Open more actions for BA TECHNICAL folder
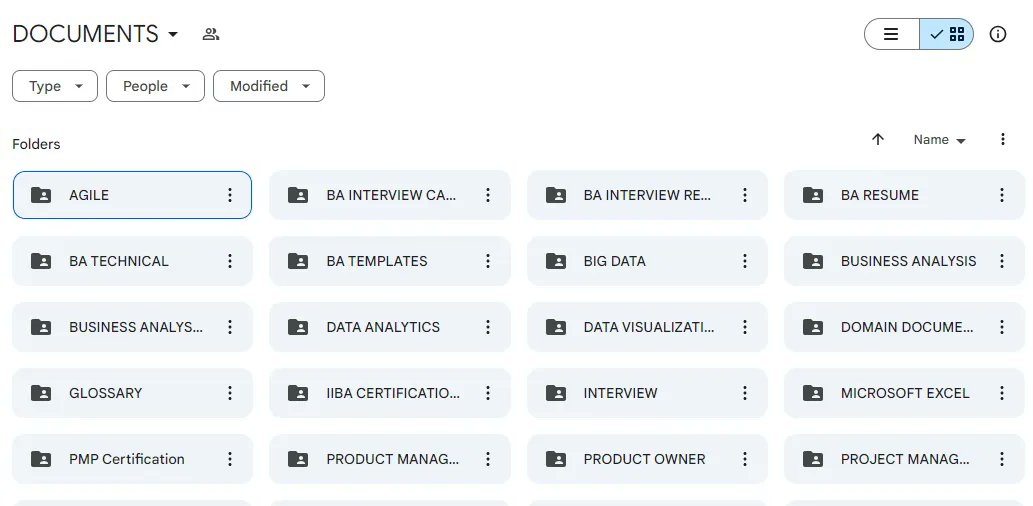Image resolution: width=1033 pixels, height=506 pixels. click(230, 261)
